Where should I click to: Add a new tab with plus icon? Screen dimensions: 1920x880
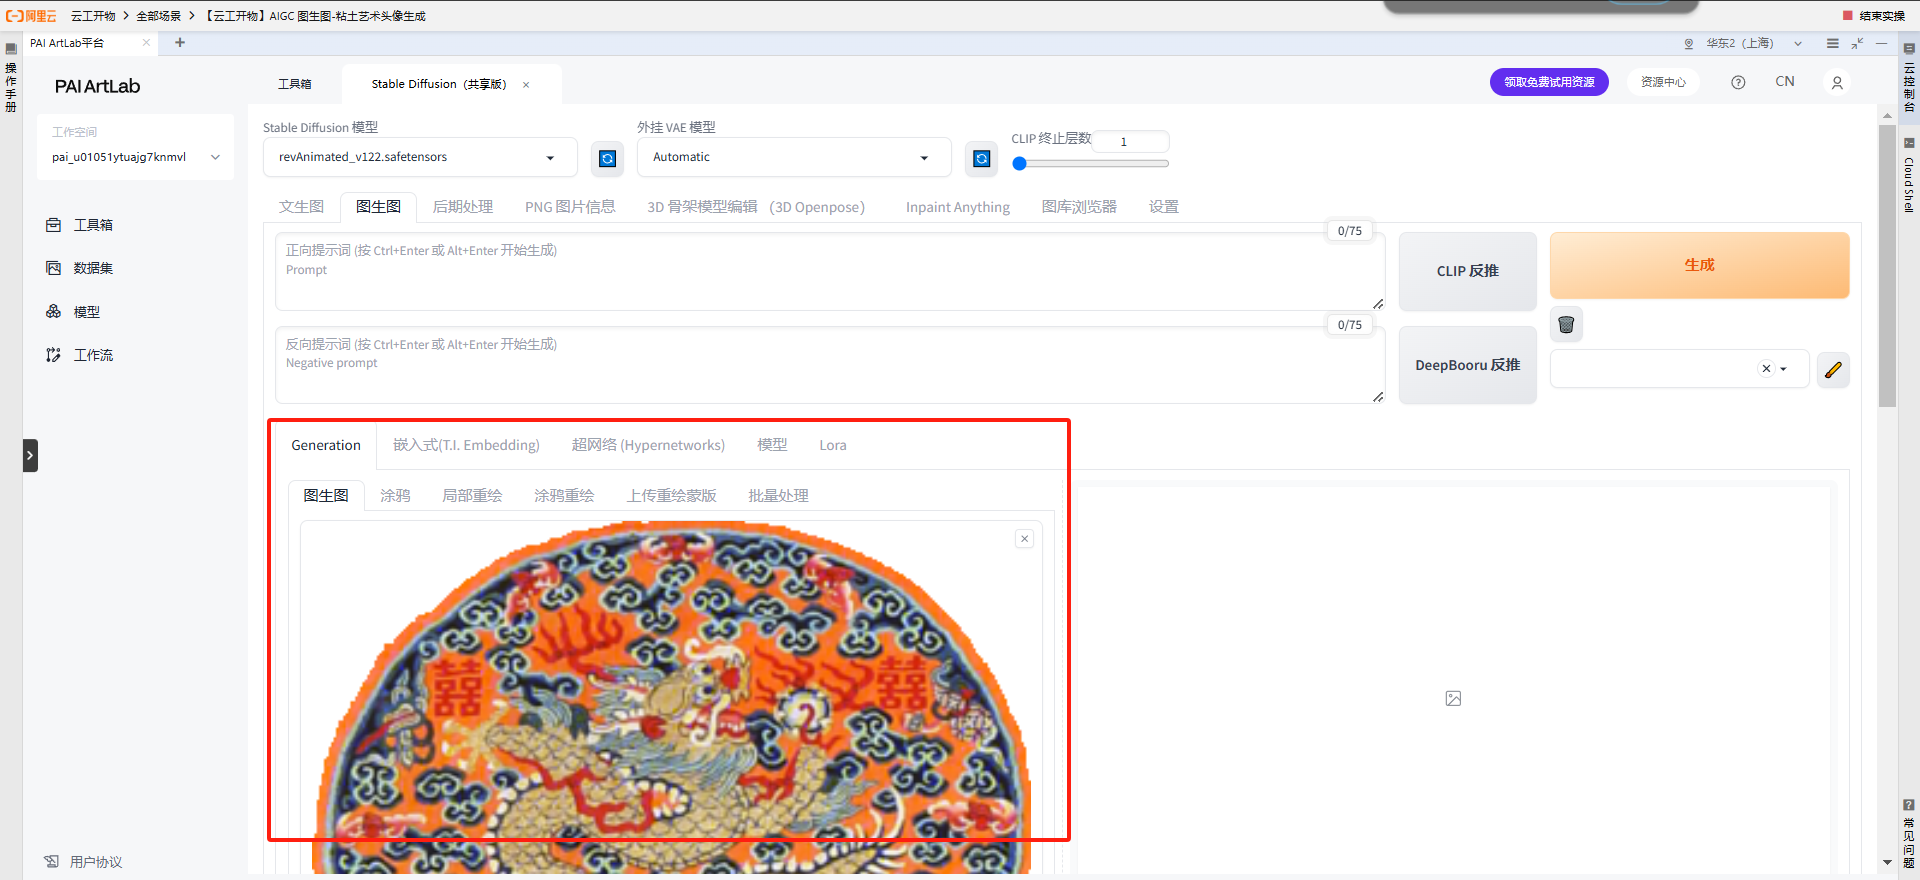tap(180, 43)
